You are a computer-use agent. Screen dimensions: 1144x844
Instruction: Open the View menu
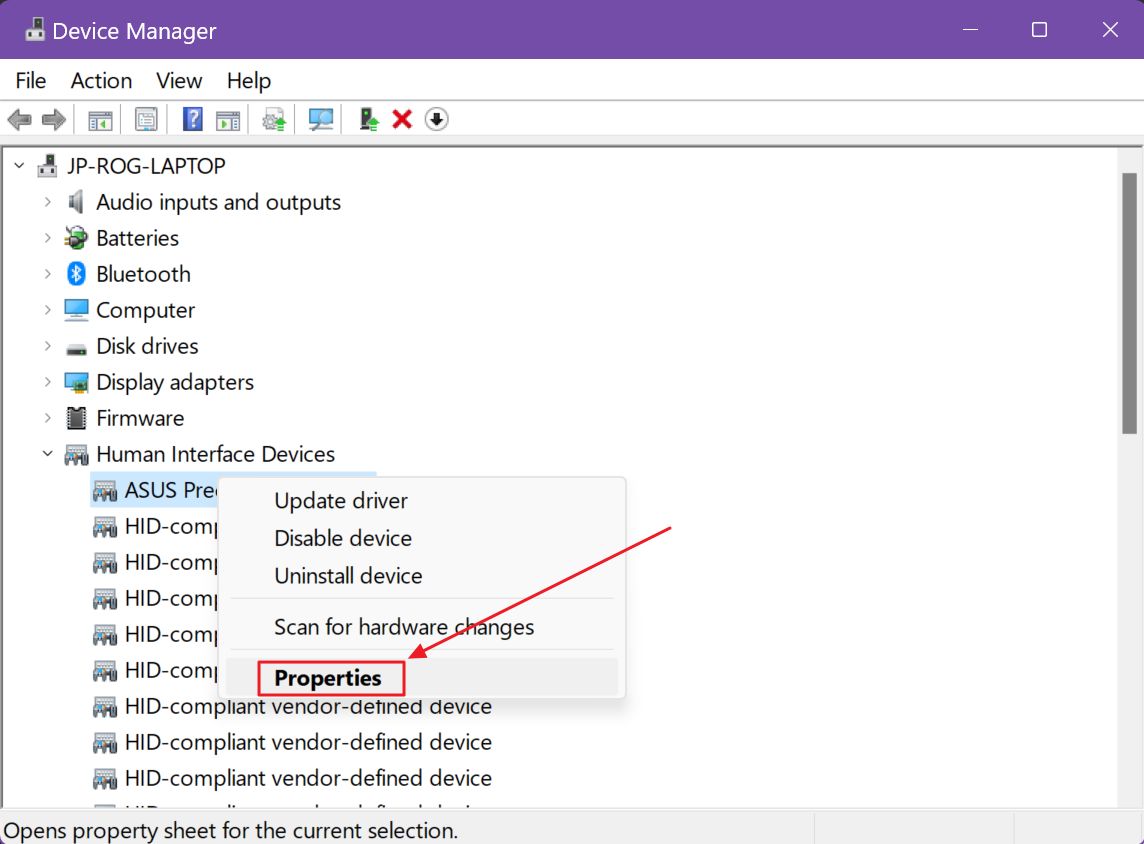pos(178,80)
